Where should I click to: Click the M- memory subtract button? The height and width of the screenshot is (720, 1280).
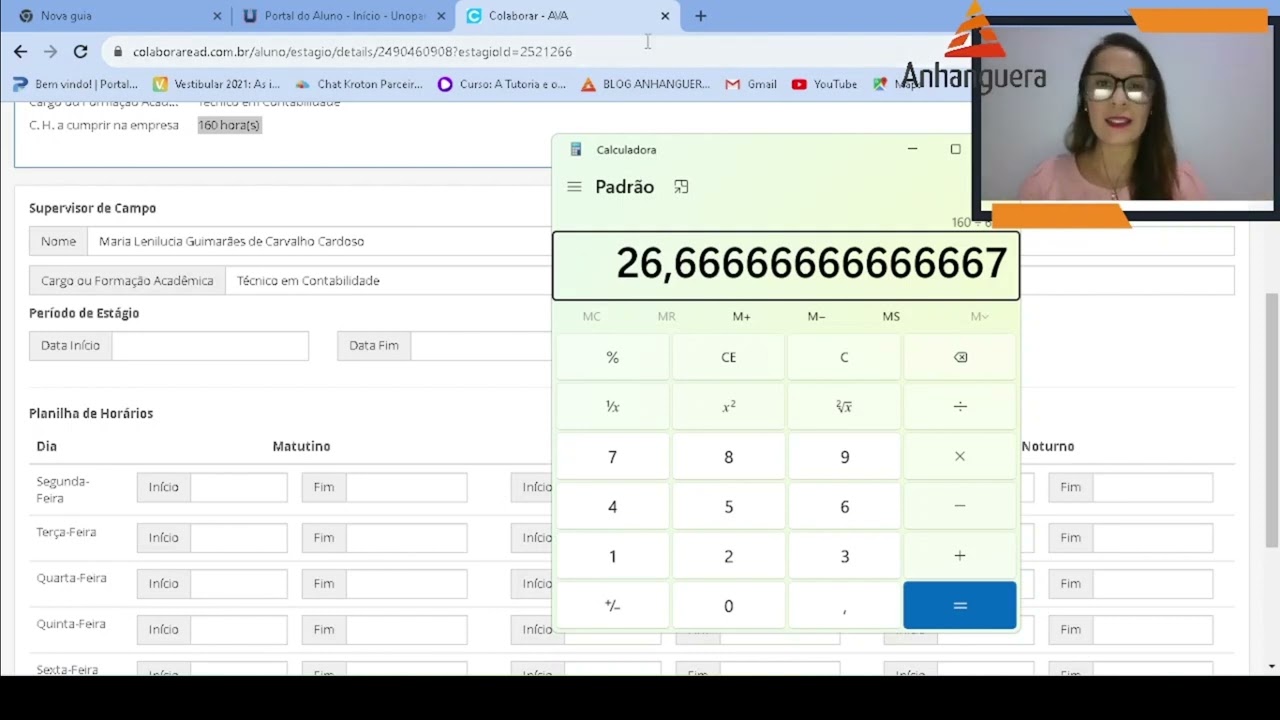tap(816, 316)
